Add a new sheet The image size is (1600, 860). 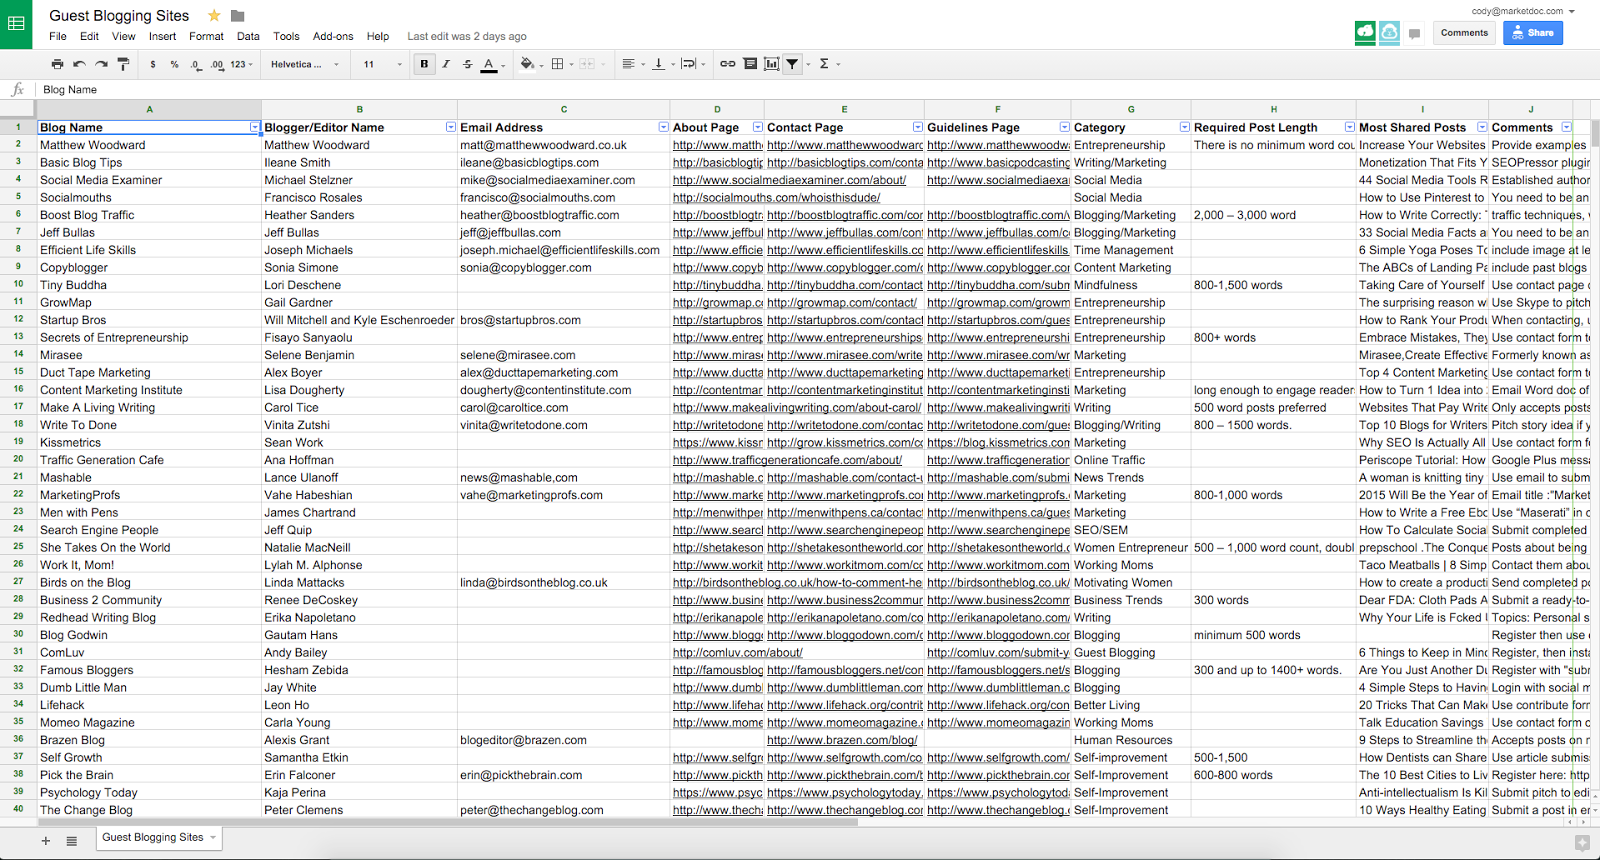[x=45, y=841]
